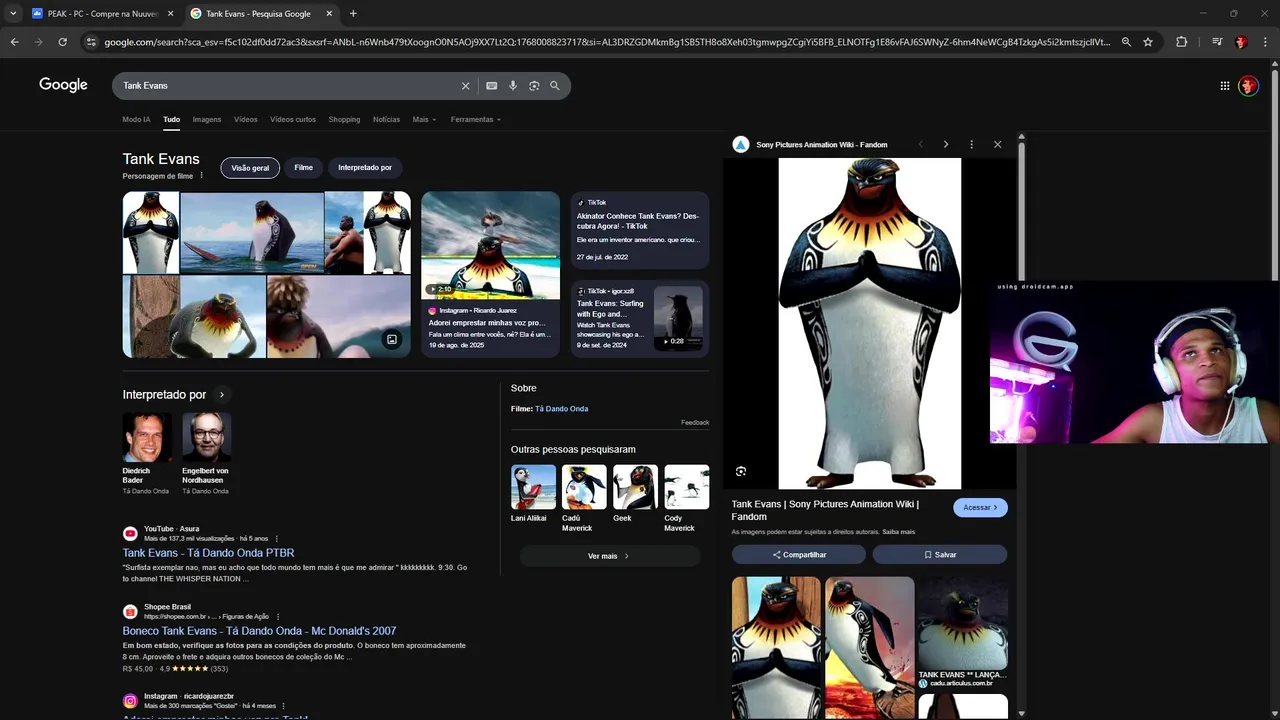The height and width of the screenshot is (720, 1280).
Task: Open the browser zoom magnifier icon
Action: coord(1126,42)
